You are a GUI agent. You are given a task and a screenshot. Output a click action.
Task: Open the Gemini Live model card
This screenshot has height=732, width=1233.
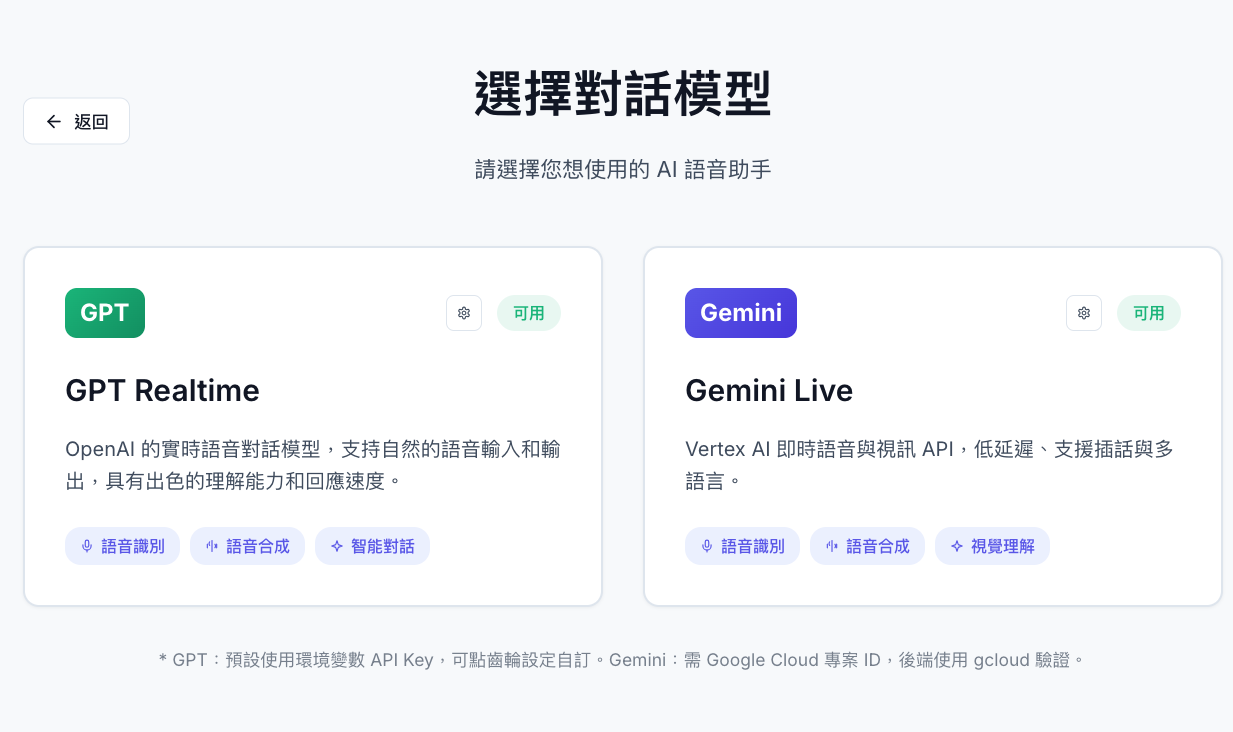(x=932, y=425)
